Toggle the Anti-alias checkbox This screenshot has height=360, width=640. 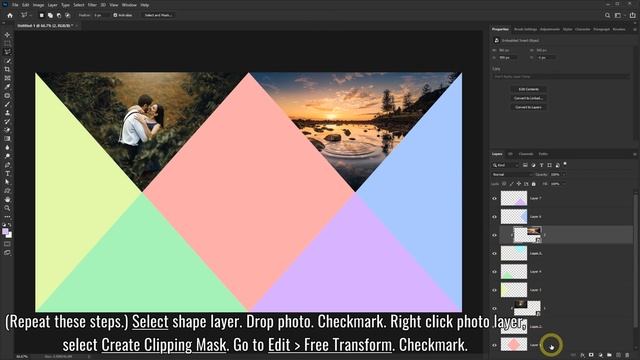[x=115, y=15]
